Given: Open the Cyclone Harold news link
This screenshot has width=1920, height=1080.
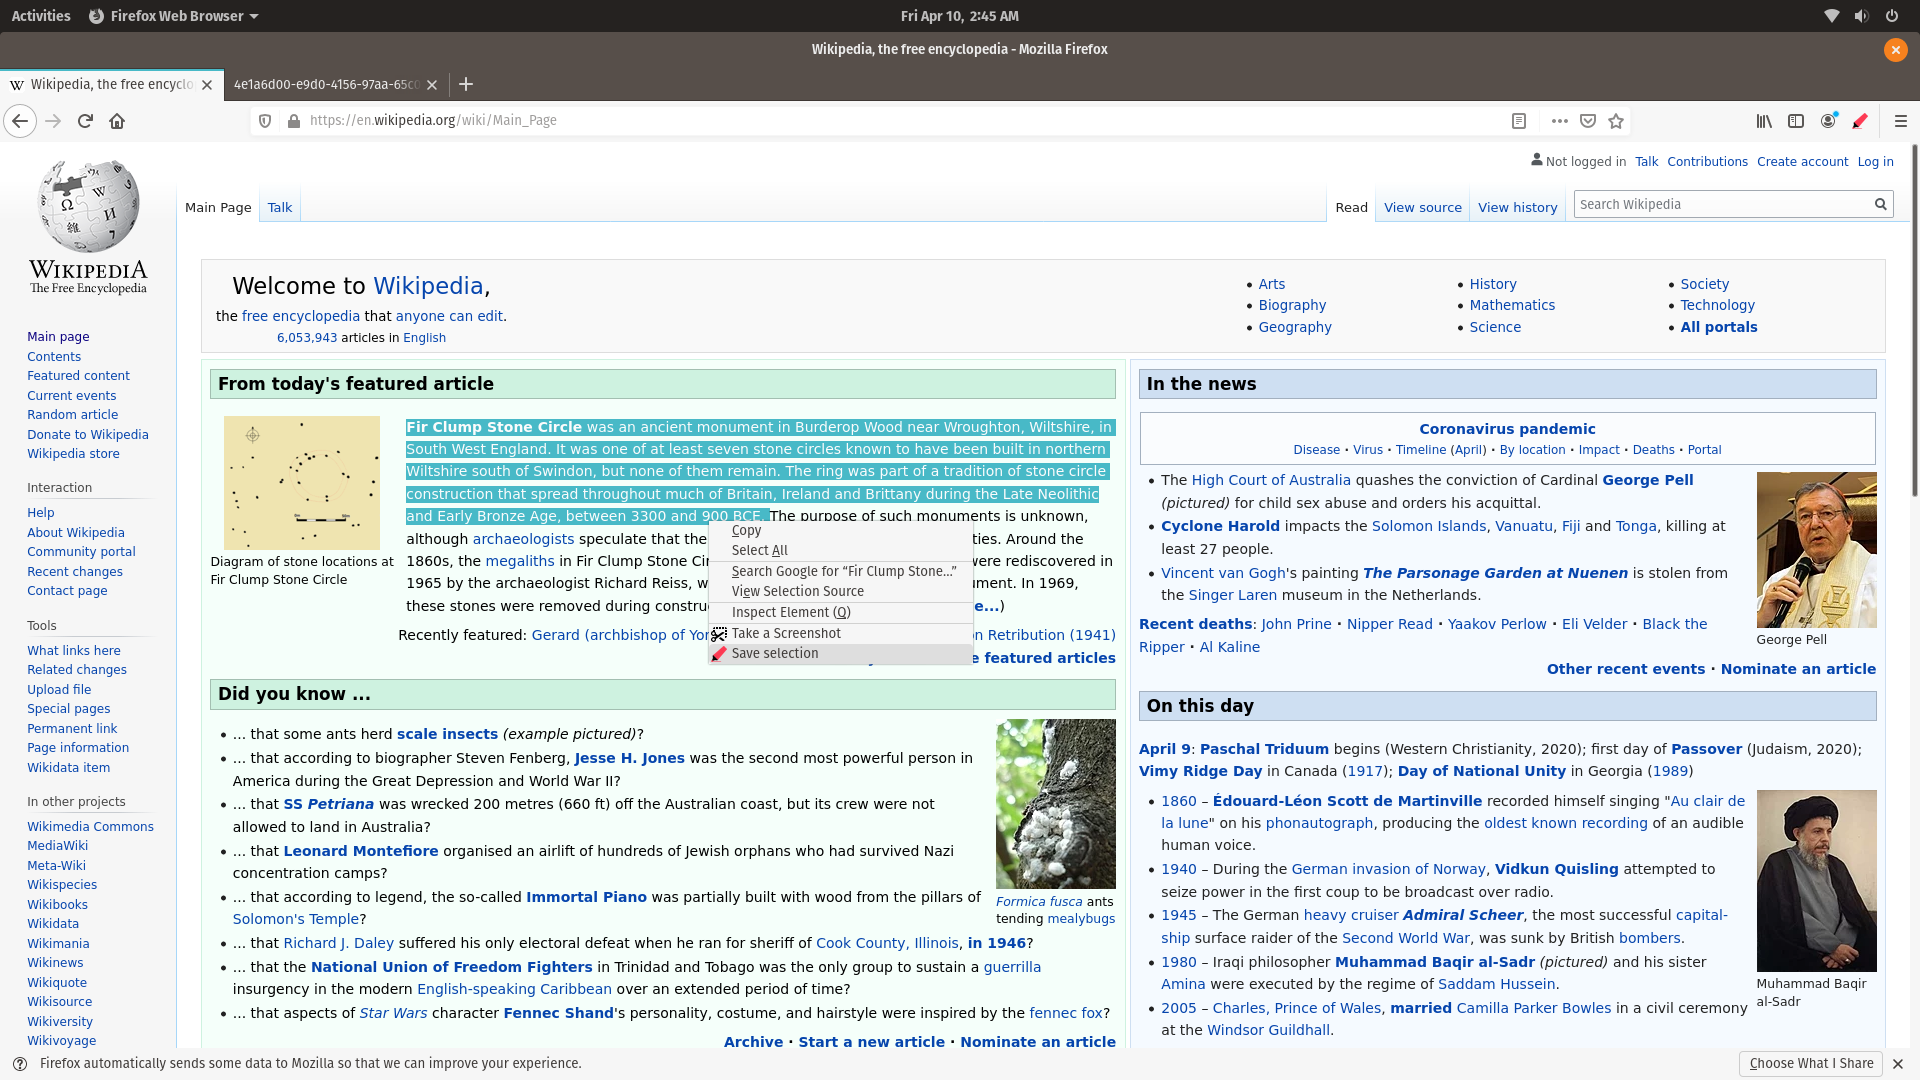Looking at the screenshot, I should point(1220,526).
